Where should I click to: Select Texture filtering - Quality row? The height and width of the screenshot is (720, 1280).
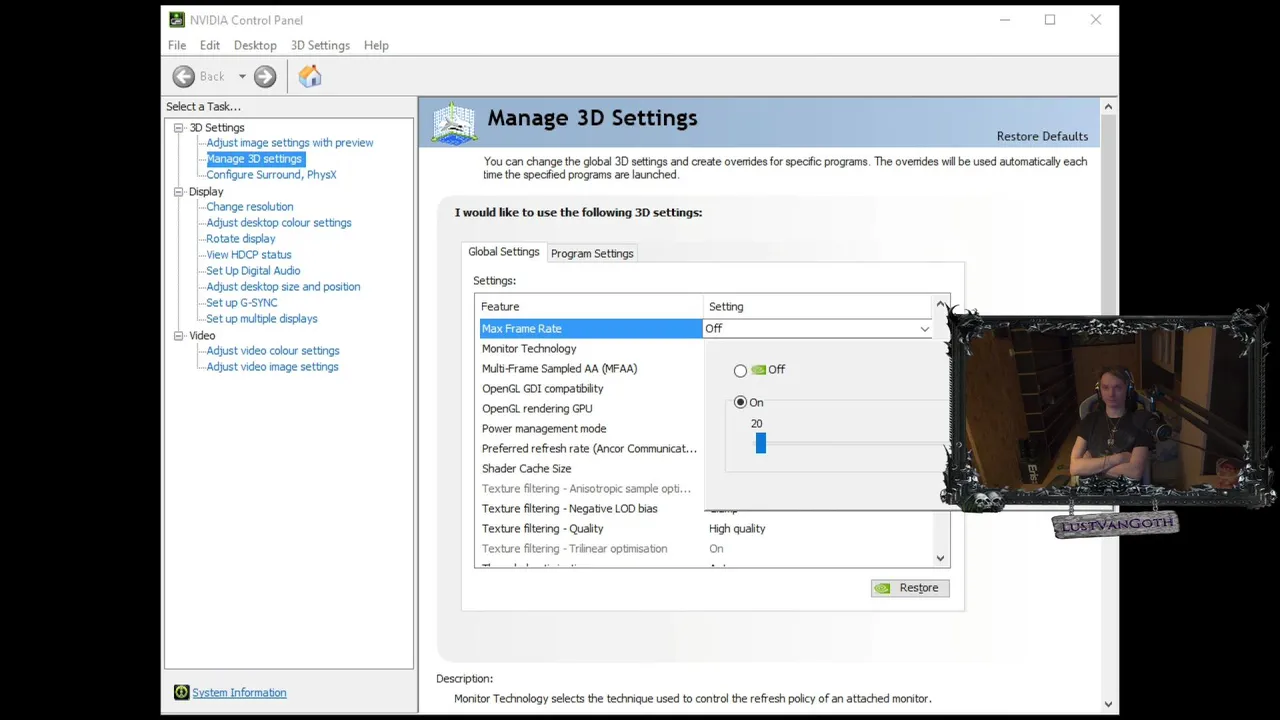[x=705, y=528]
